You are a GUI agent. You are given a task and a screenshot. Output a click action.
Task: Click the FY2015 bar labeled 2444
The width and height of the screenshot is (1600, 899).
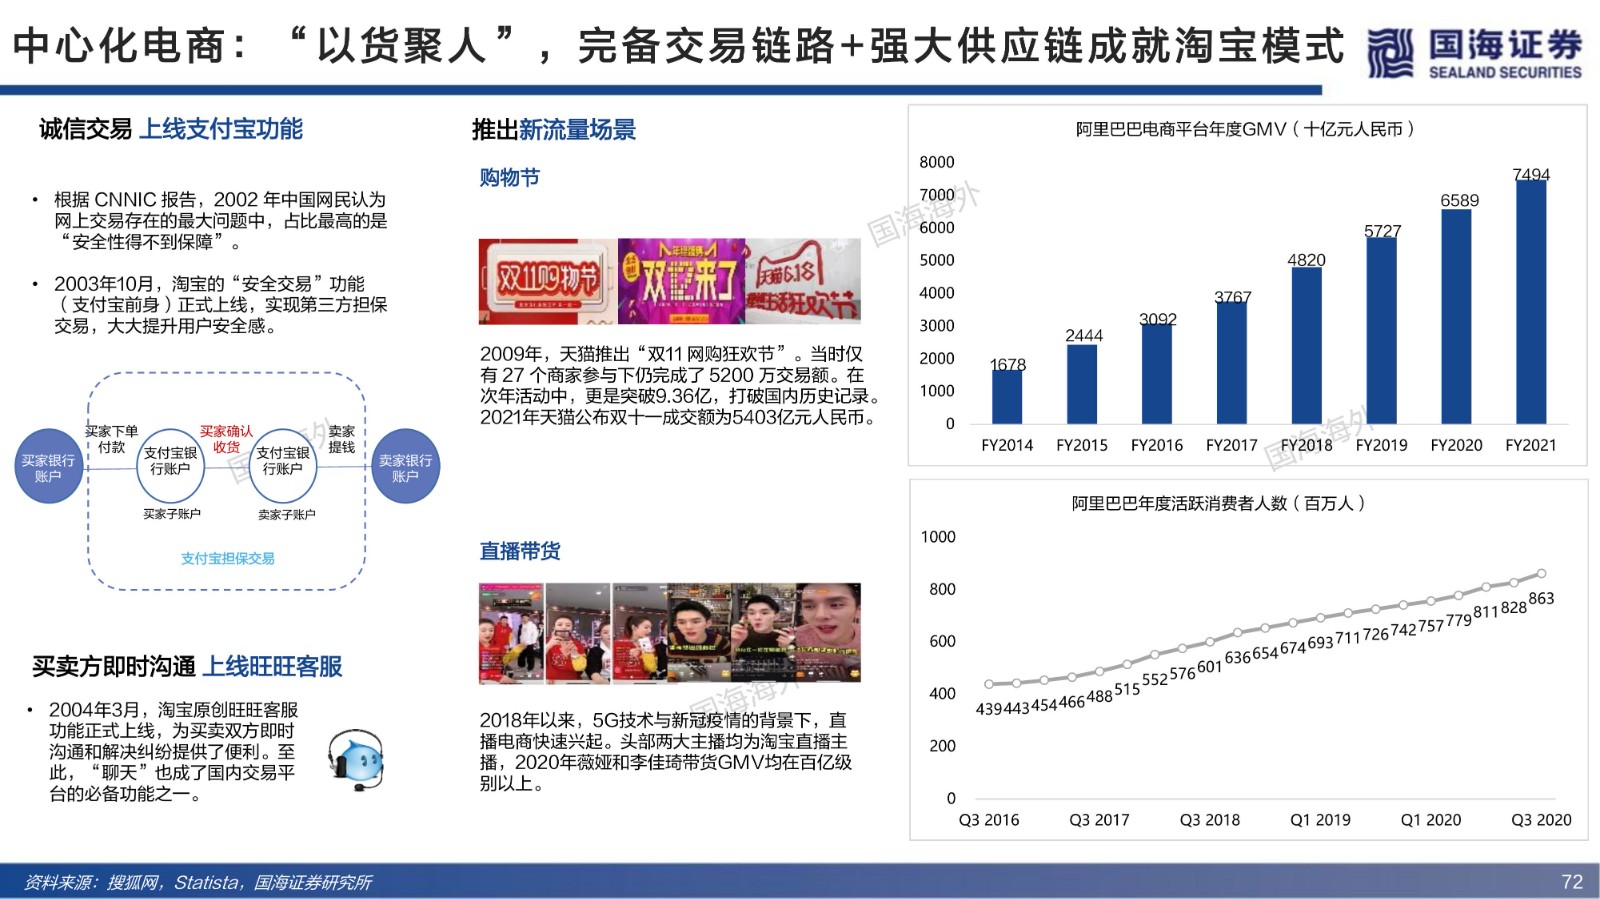(1082, 384)
